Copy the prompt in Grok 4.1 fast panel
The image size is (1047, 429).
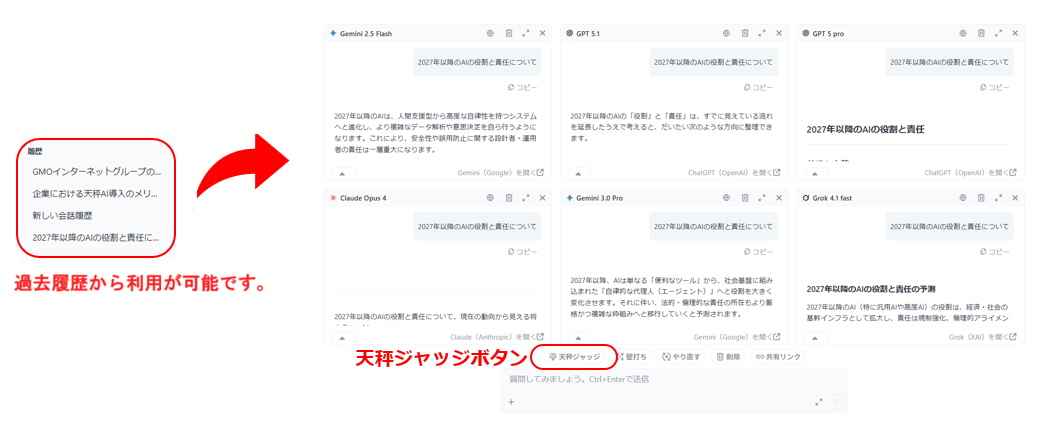coord(996,252)
